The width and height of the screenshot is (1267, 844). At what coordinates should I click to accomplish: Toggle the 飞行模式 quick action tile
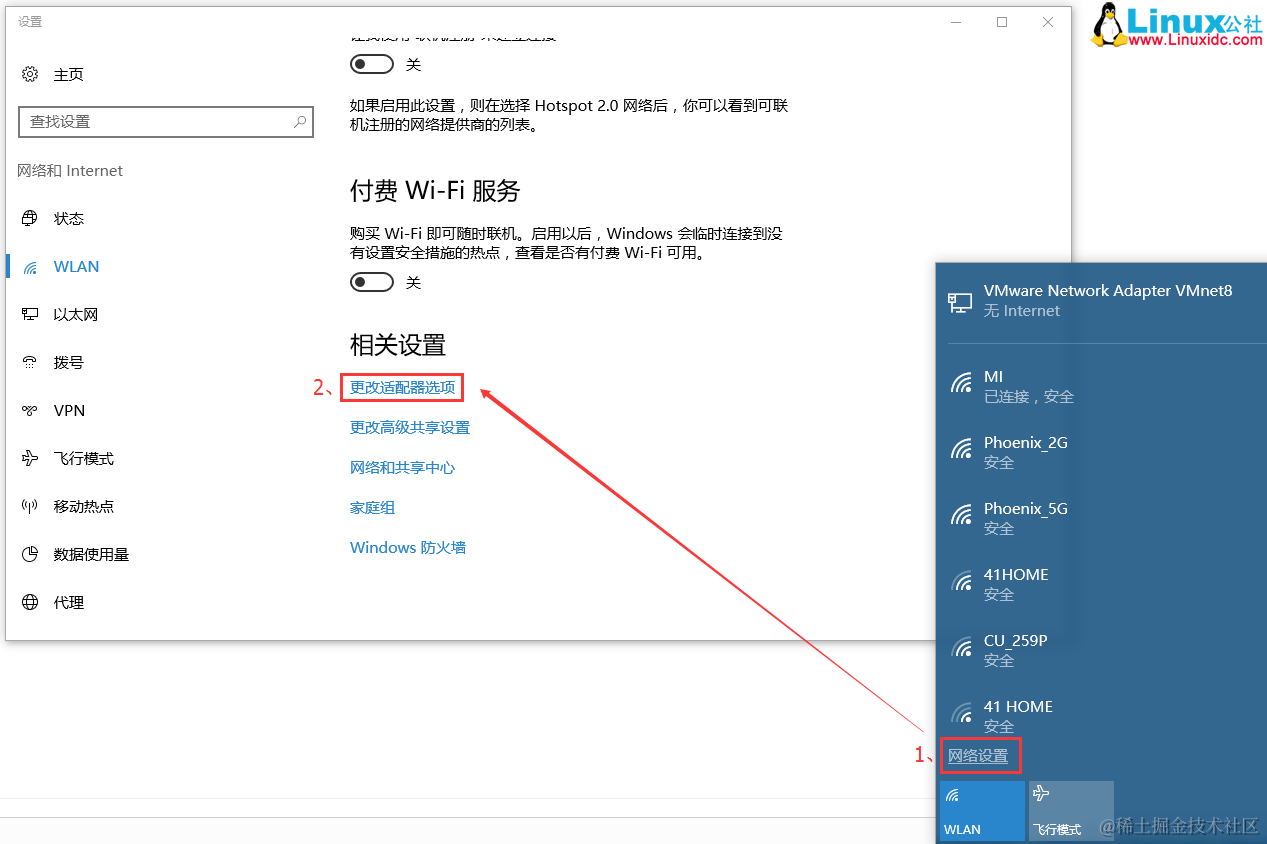pyautogui.click(x=1069, y=810)
